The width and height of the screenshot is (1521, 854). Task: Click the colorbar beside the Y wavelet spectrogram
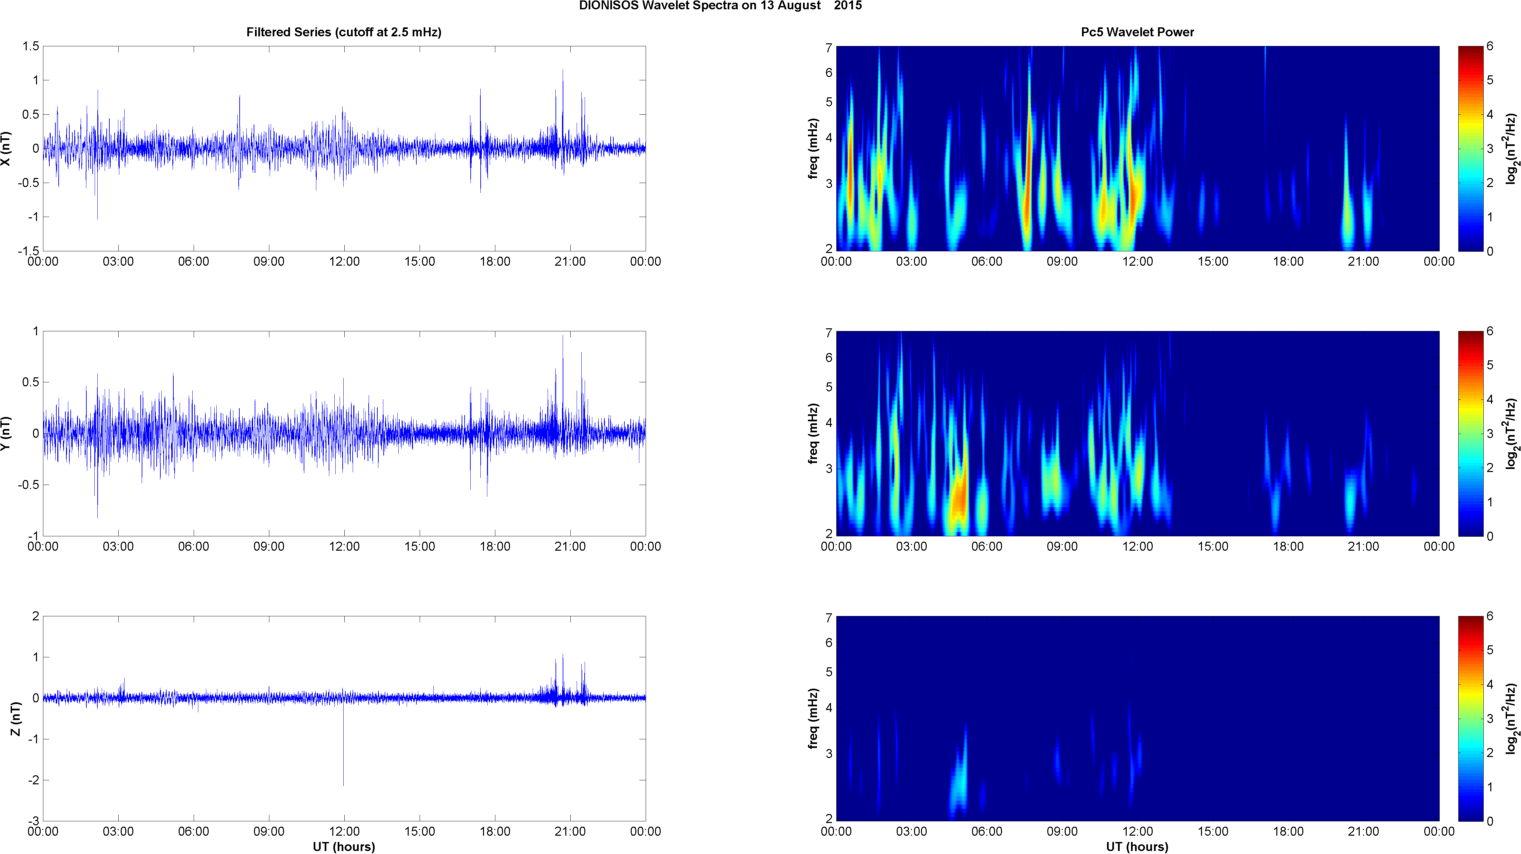[1470, 433]
